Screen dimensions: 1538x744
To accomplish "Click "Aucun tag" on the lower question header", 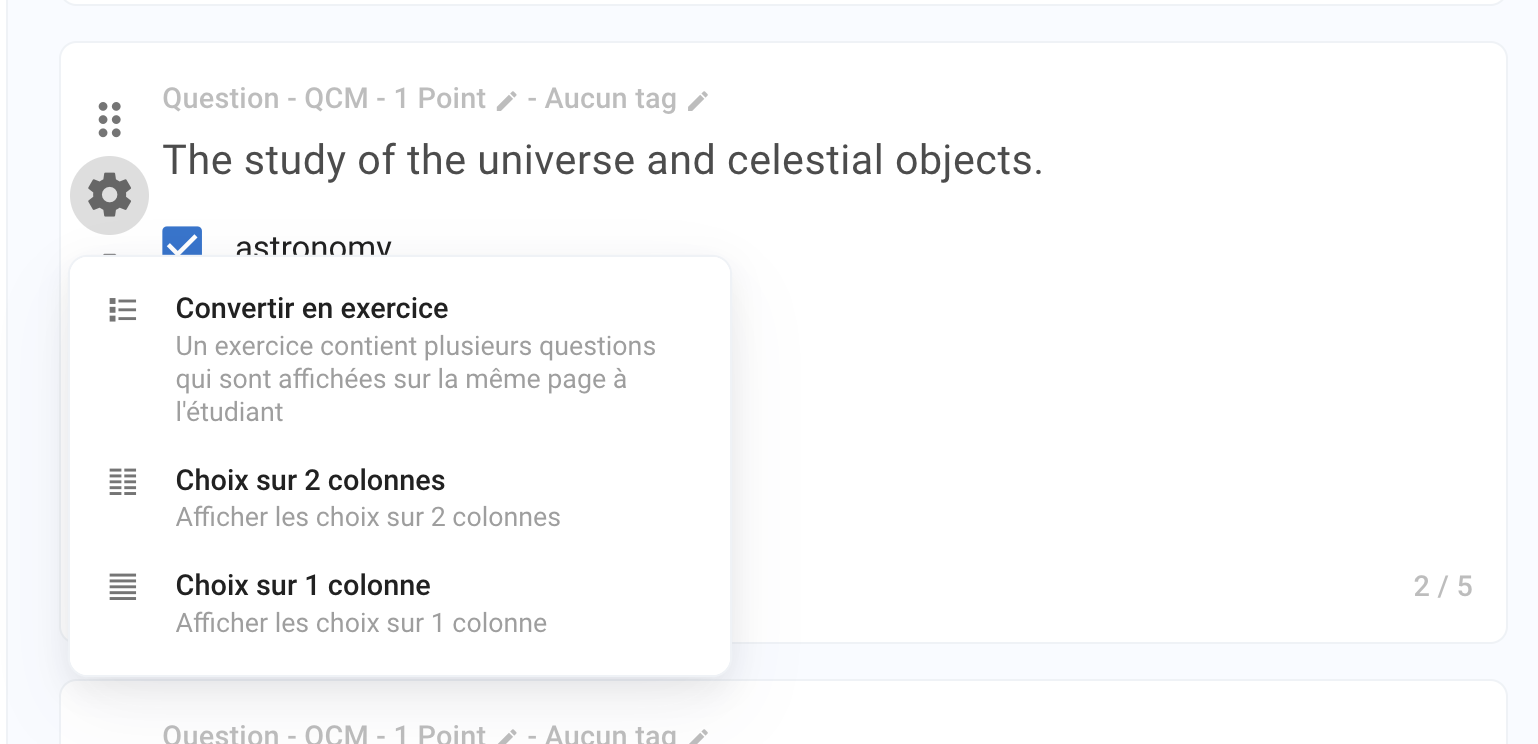I will pyautogui.click(x=610, y=735).
